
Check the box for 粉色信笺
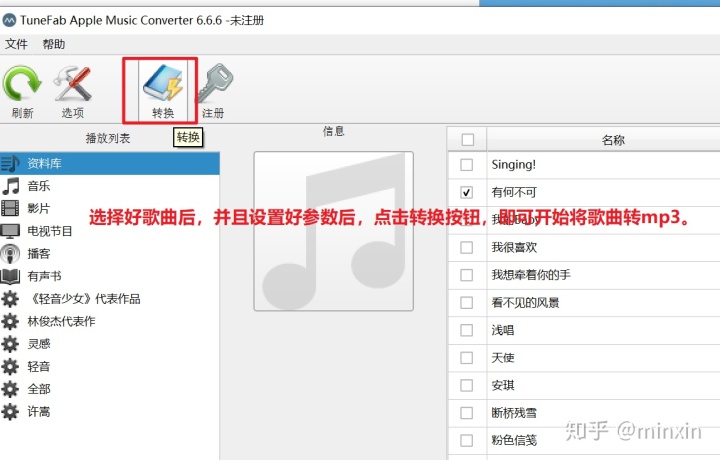pos(467,440)
